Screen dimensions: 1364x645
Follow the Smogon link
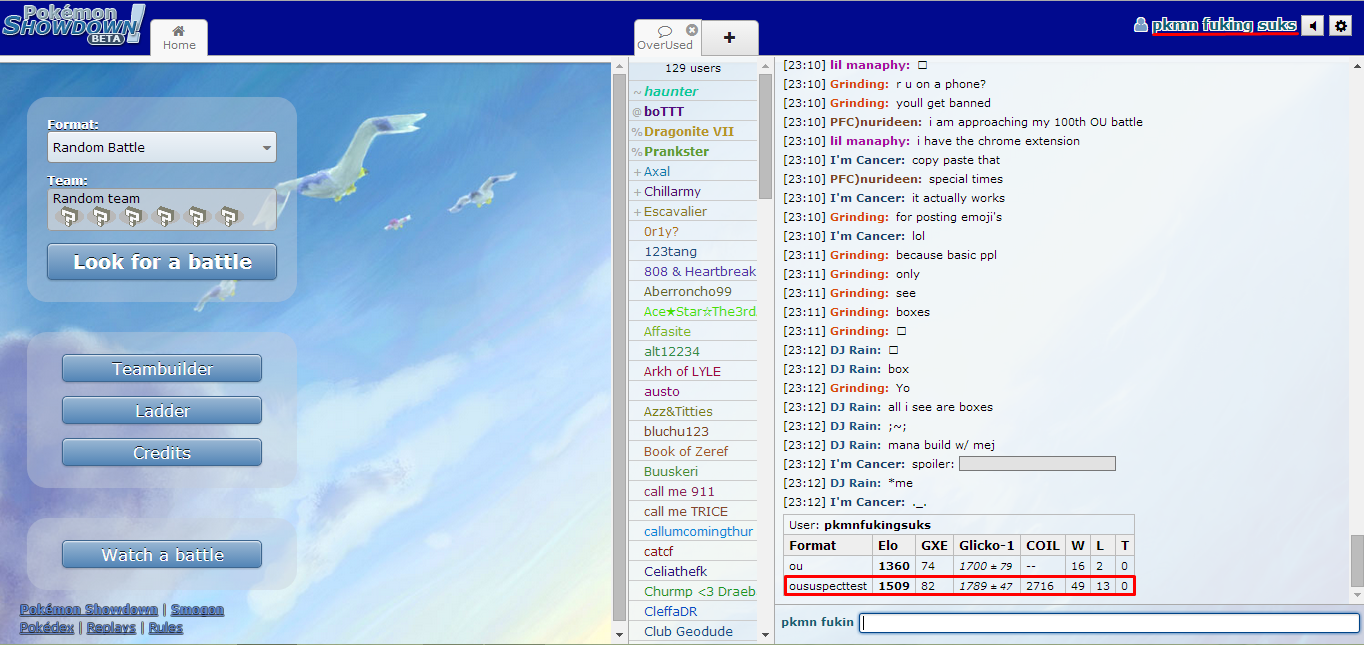click(197, 610)
